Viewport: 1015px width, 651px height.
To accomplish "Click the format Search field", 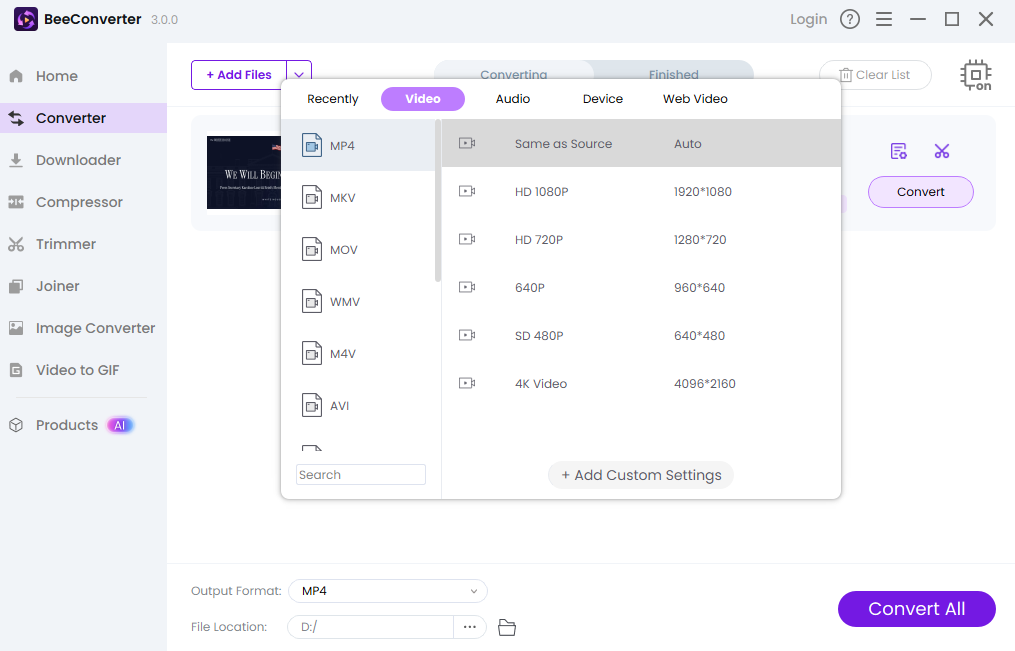I will pos(361,475).
